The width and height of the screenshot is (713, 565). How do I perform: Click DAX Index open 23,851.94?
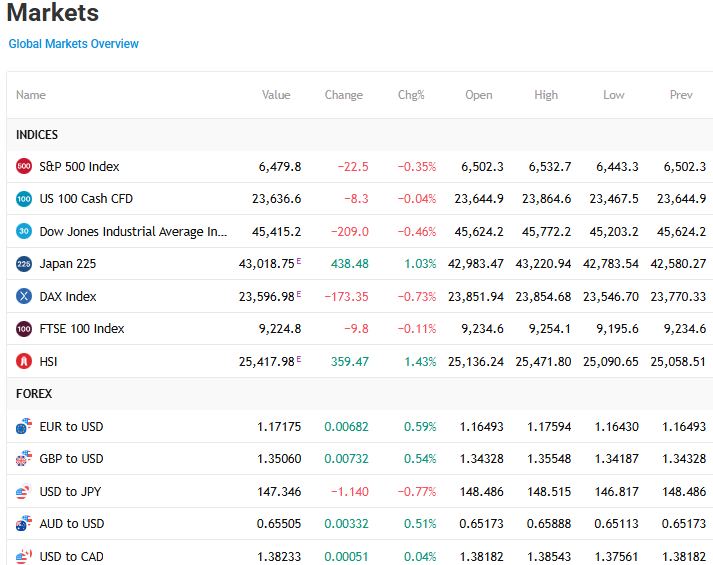click(x=476, y=297)
